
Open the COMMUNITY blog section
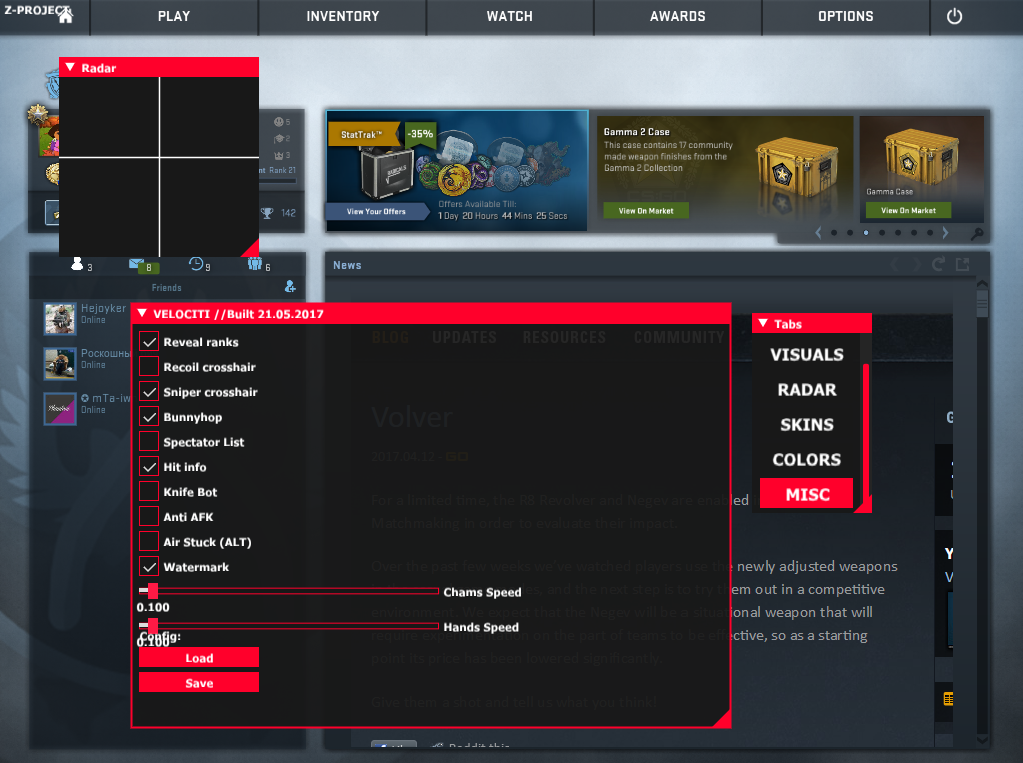tap(679, 337)
